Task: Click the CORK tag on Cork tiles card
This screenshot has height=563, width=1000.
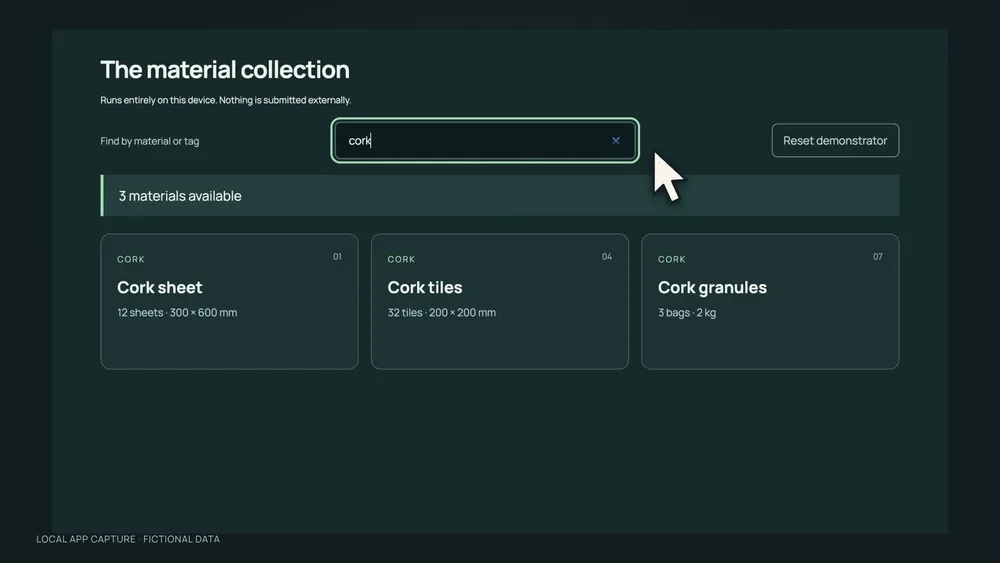Action: click(x=401, y=259)
